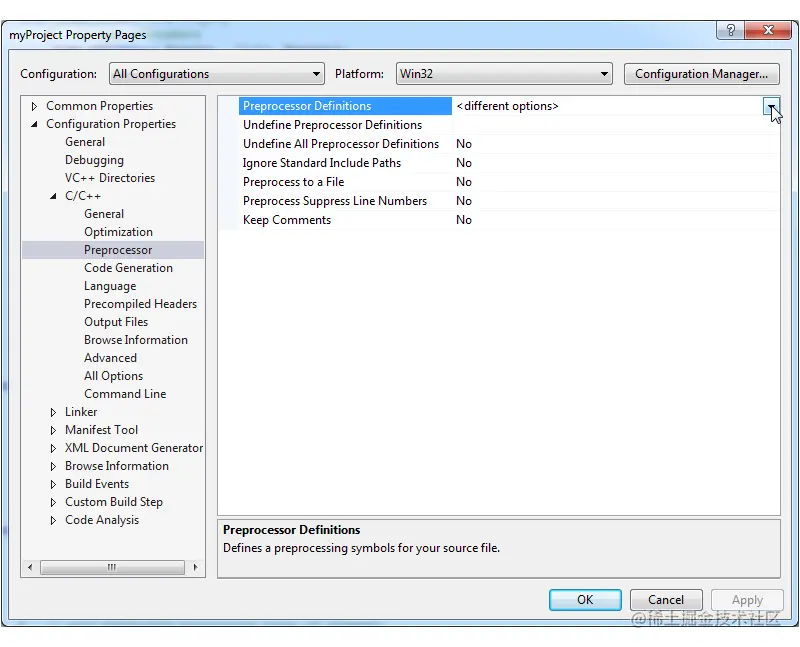
Task: Select Browse Information under C/C++
Action: coord(136,340)
